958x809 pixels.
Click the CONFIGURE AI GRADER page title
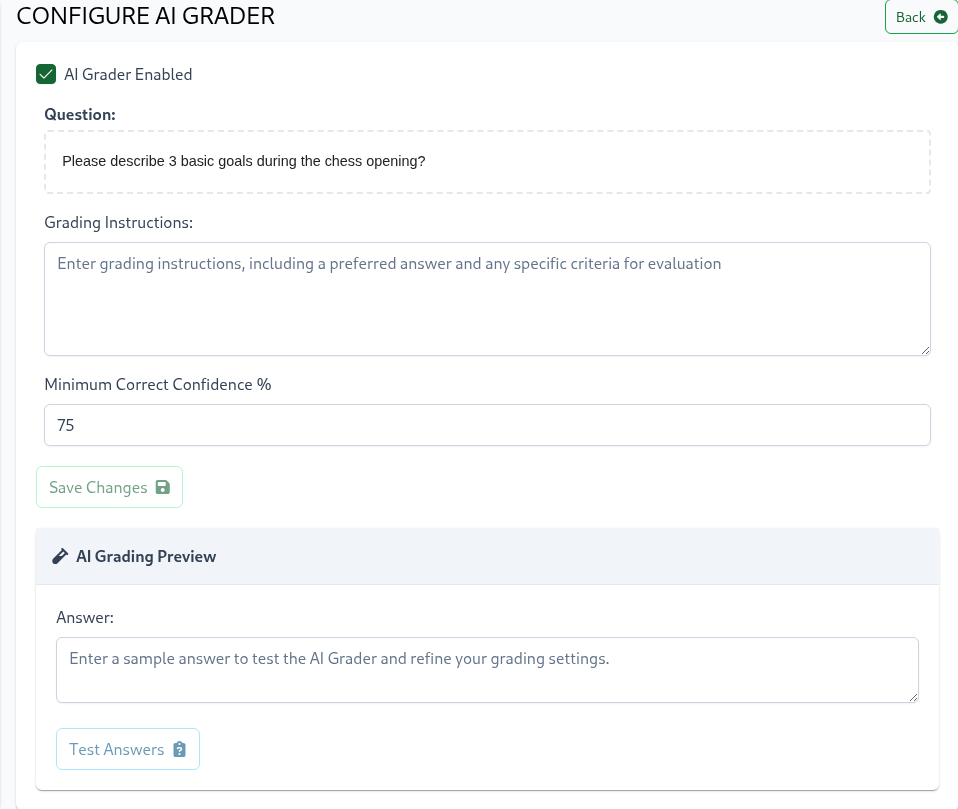[x=146, y=17]
